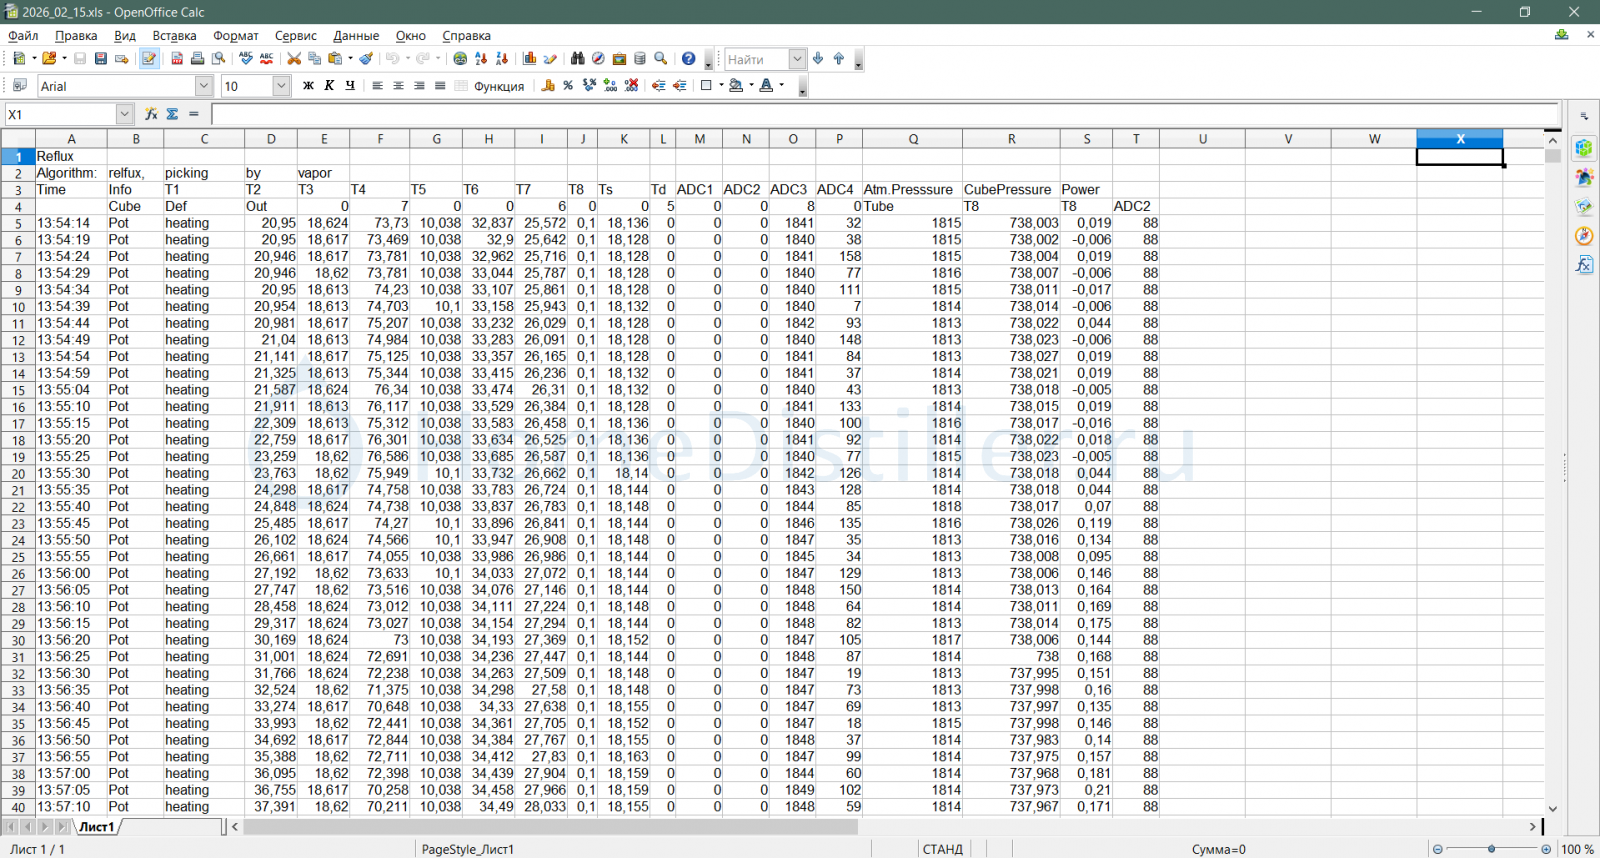Click the zoom slider handle

click(1491, 849)
